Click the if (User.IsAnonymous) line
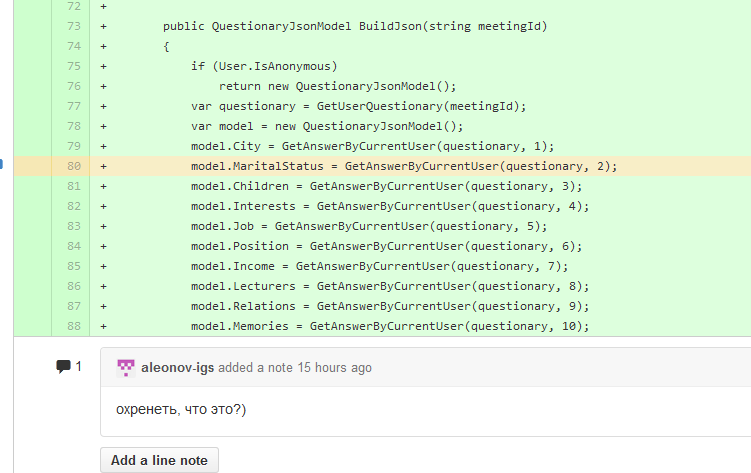This screenshot has width=751, height=473. tap(264, 66)
